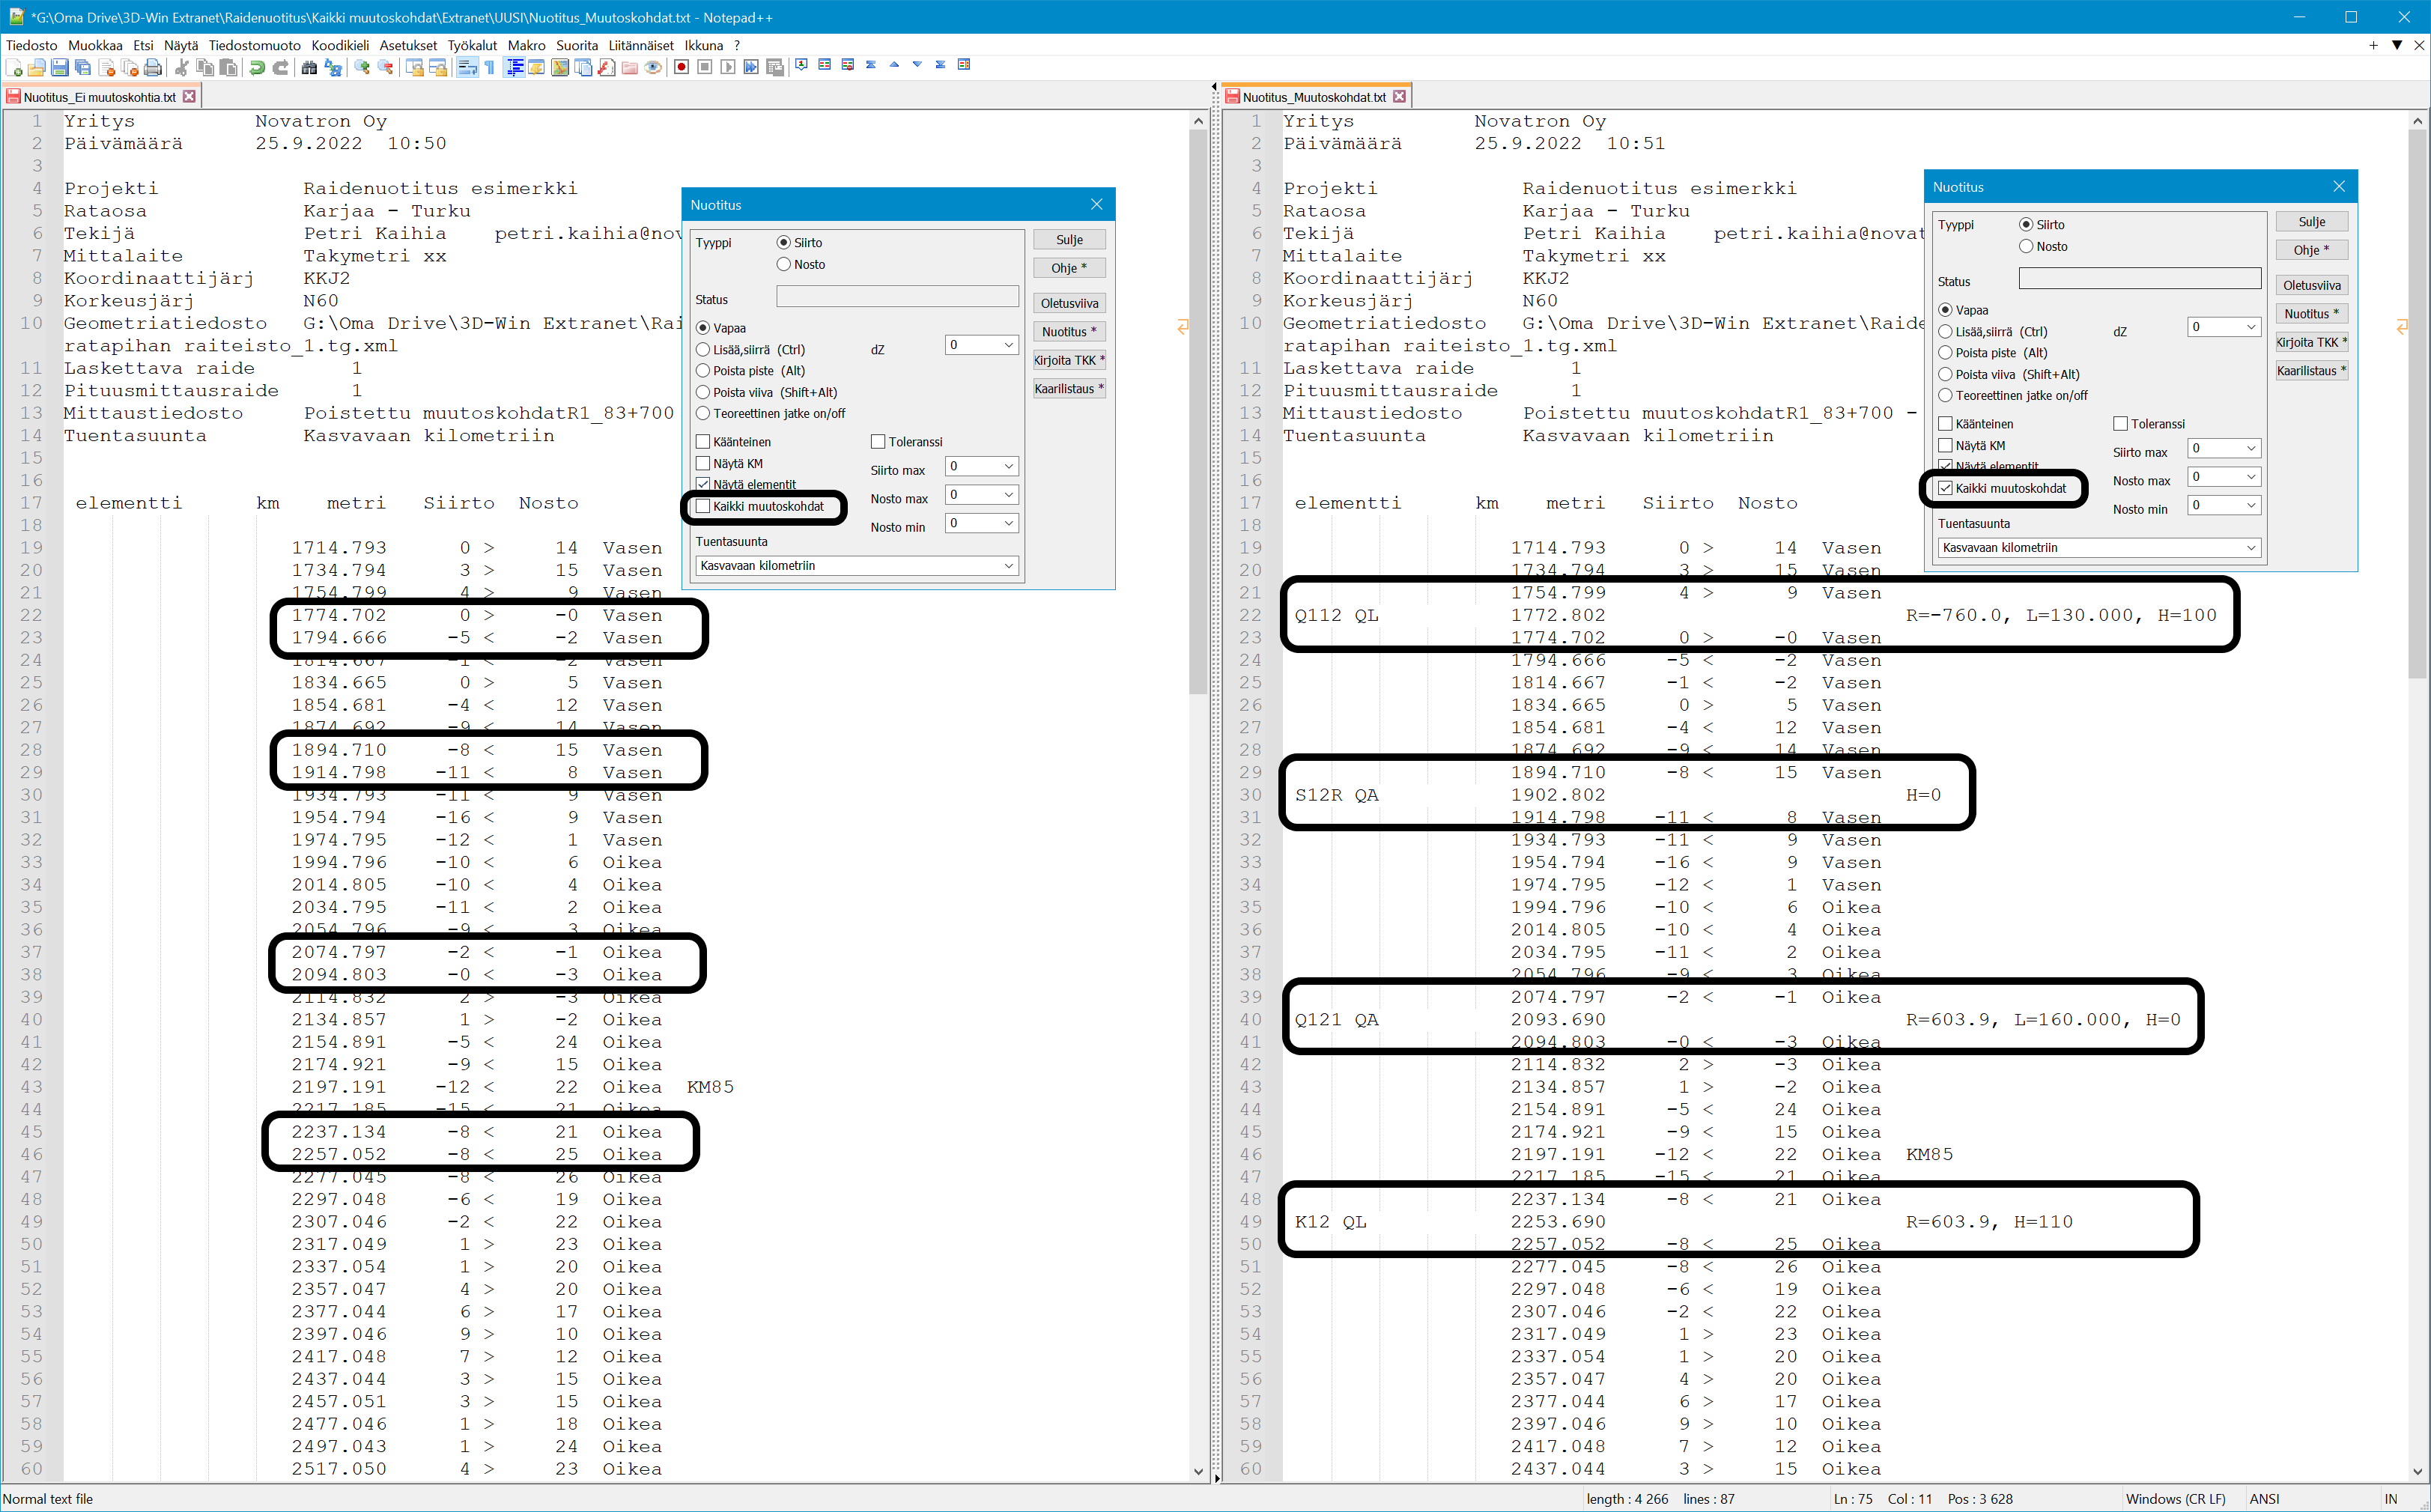
Task: Click the Zoom Out magnifier icon
Action: (386, 67)
